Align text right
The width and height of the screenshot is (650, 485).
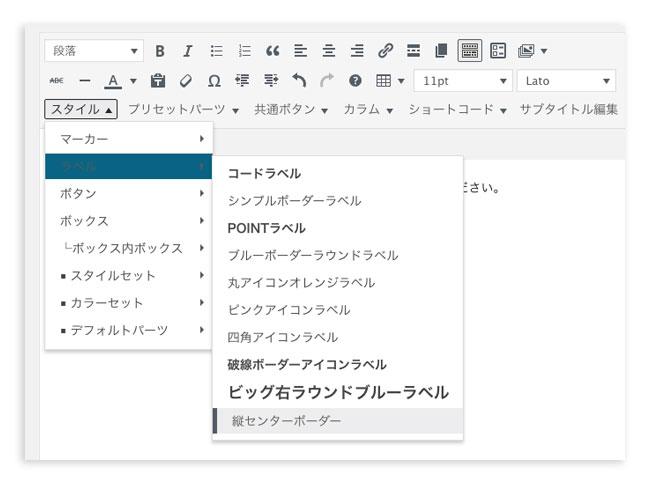point(357,51)
